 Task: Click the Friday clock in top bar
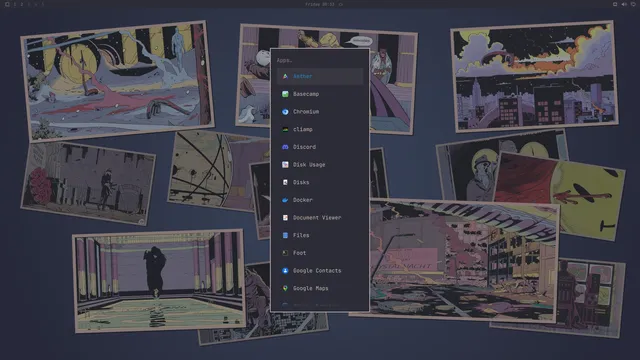(x=320, y=4)
